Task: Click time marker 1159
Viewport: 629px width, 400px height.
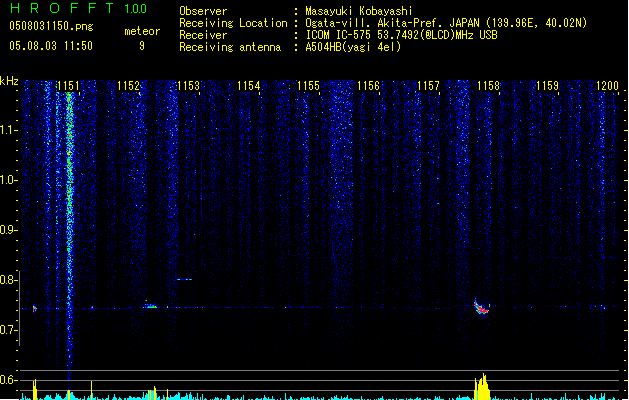Action: pos(547,86)
